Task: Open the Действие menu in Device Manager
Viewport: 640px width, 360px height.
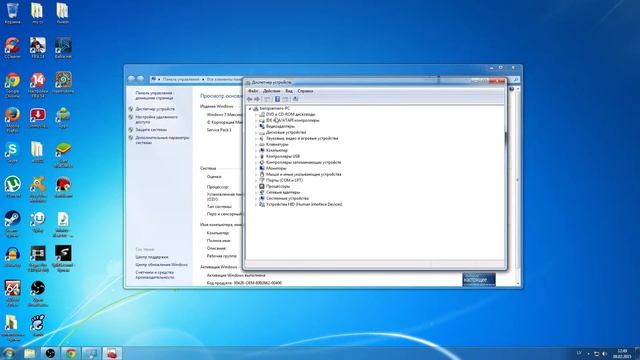Action: pyautogui.click(x=271, y=91)
